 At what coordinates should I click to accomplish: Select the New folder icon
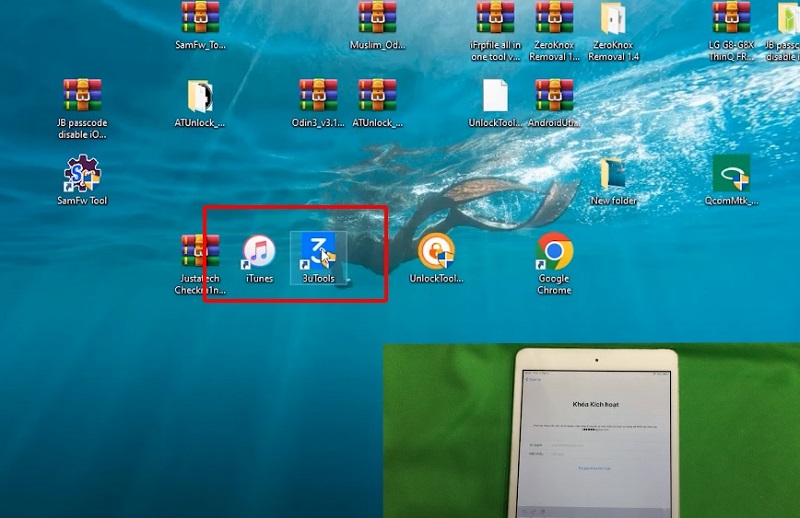(613, 174)
